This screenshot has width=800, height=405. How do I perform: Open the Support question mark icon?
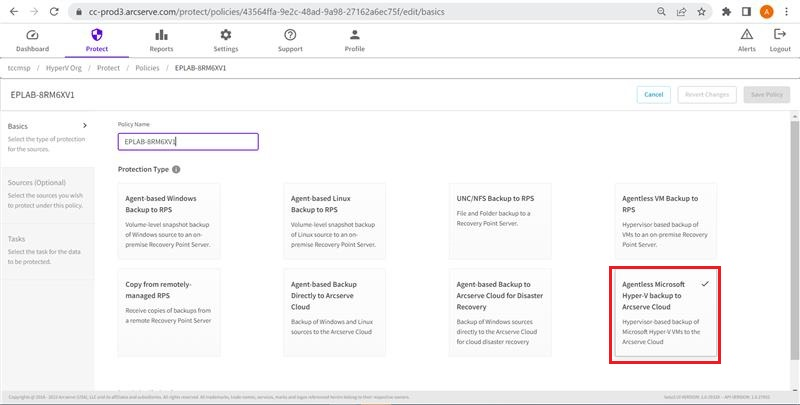[290, 35]
